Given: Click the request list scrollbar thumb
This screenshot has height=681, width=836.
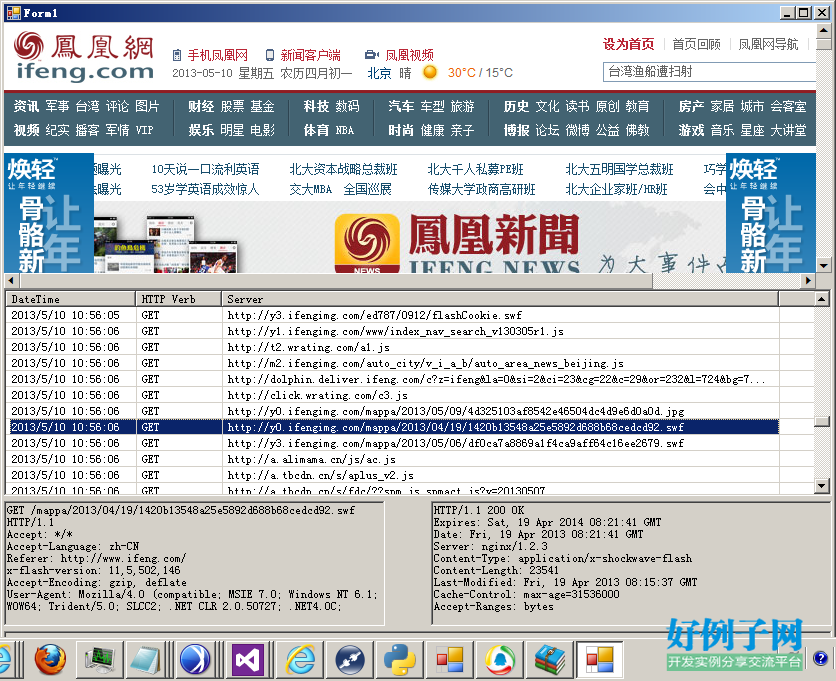Looking at the screenshot, I should [x=822, y=421].
